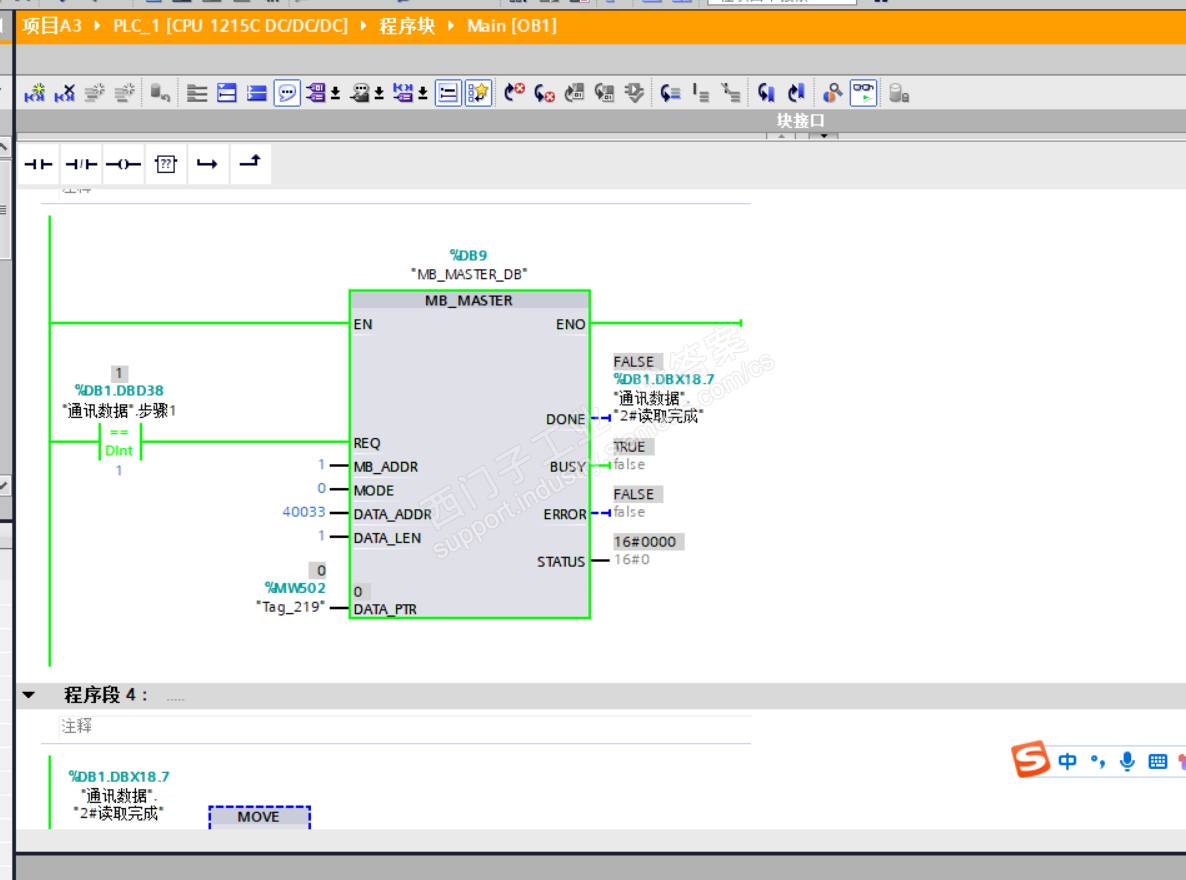Image resolution: width=1186 pixels, height=880 pixels.
Task: Toggle favorites display star icon
Action: coord(478,93)
